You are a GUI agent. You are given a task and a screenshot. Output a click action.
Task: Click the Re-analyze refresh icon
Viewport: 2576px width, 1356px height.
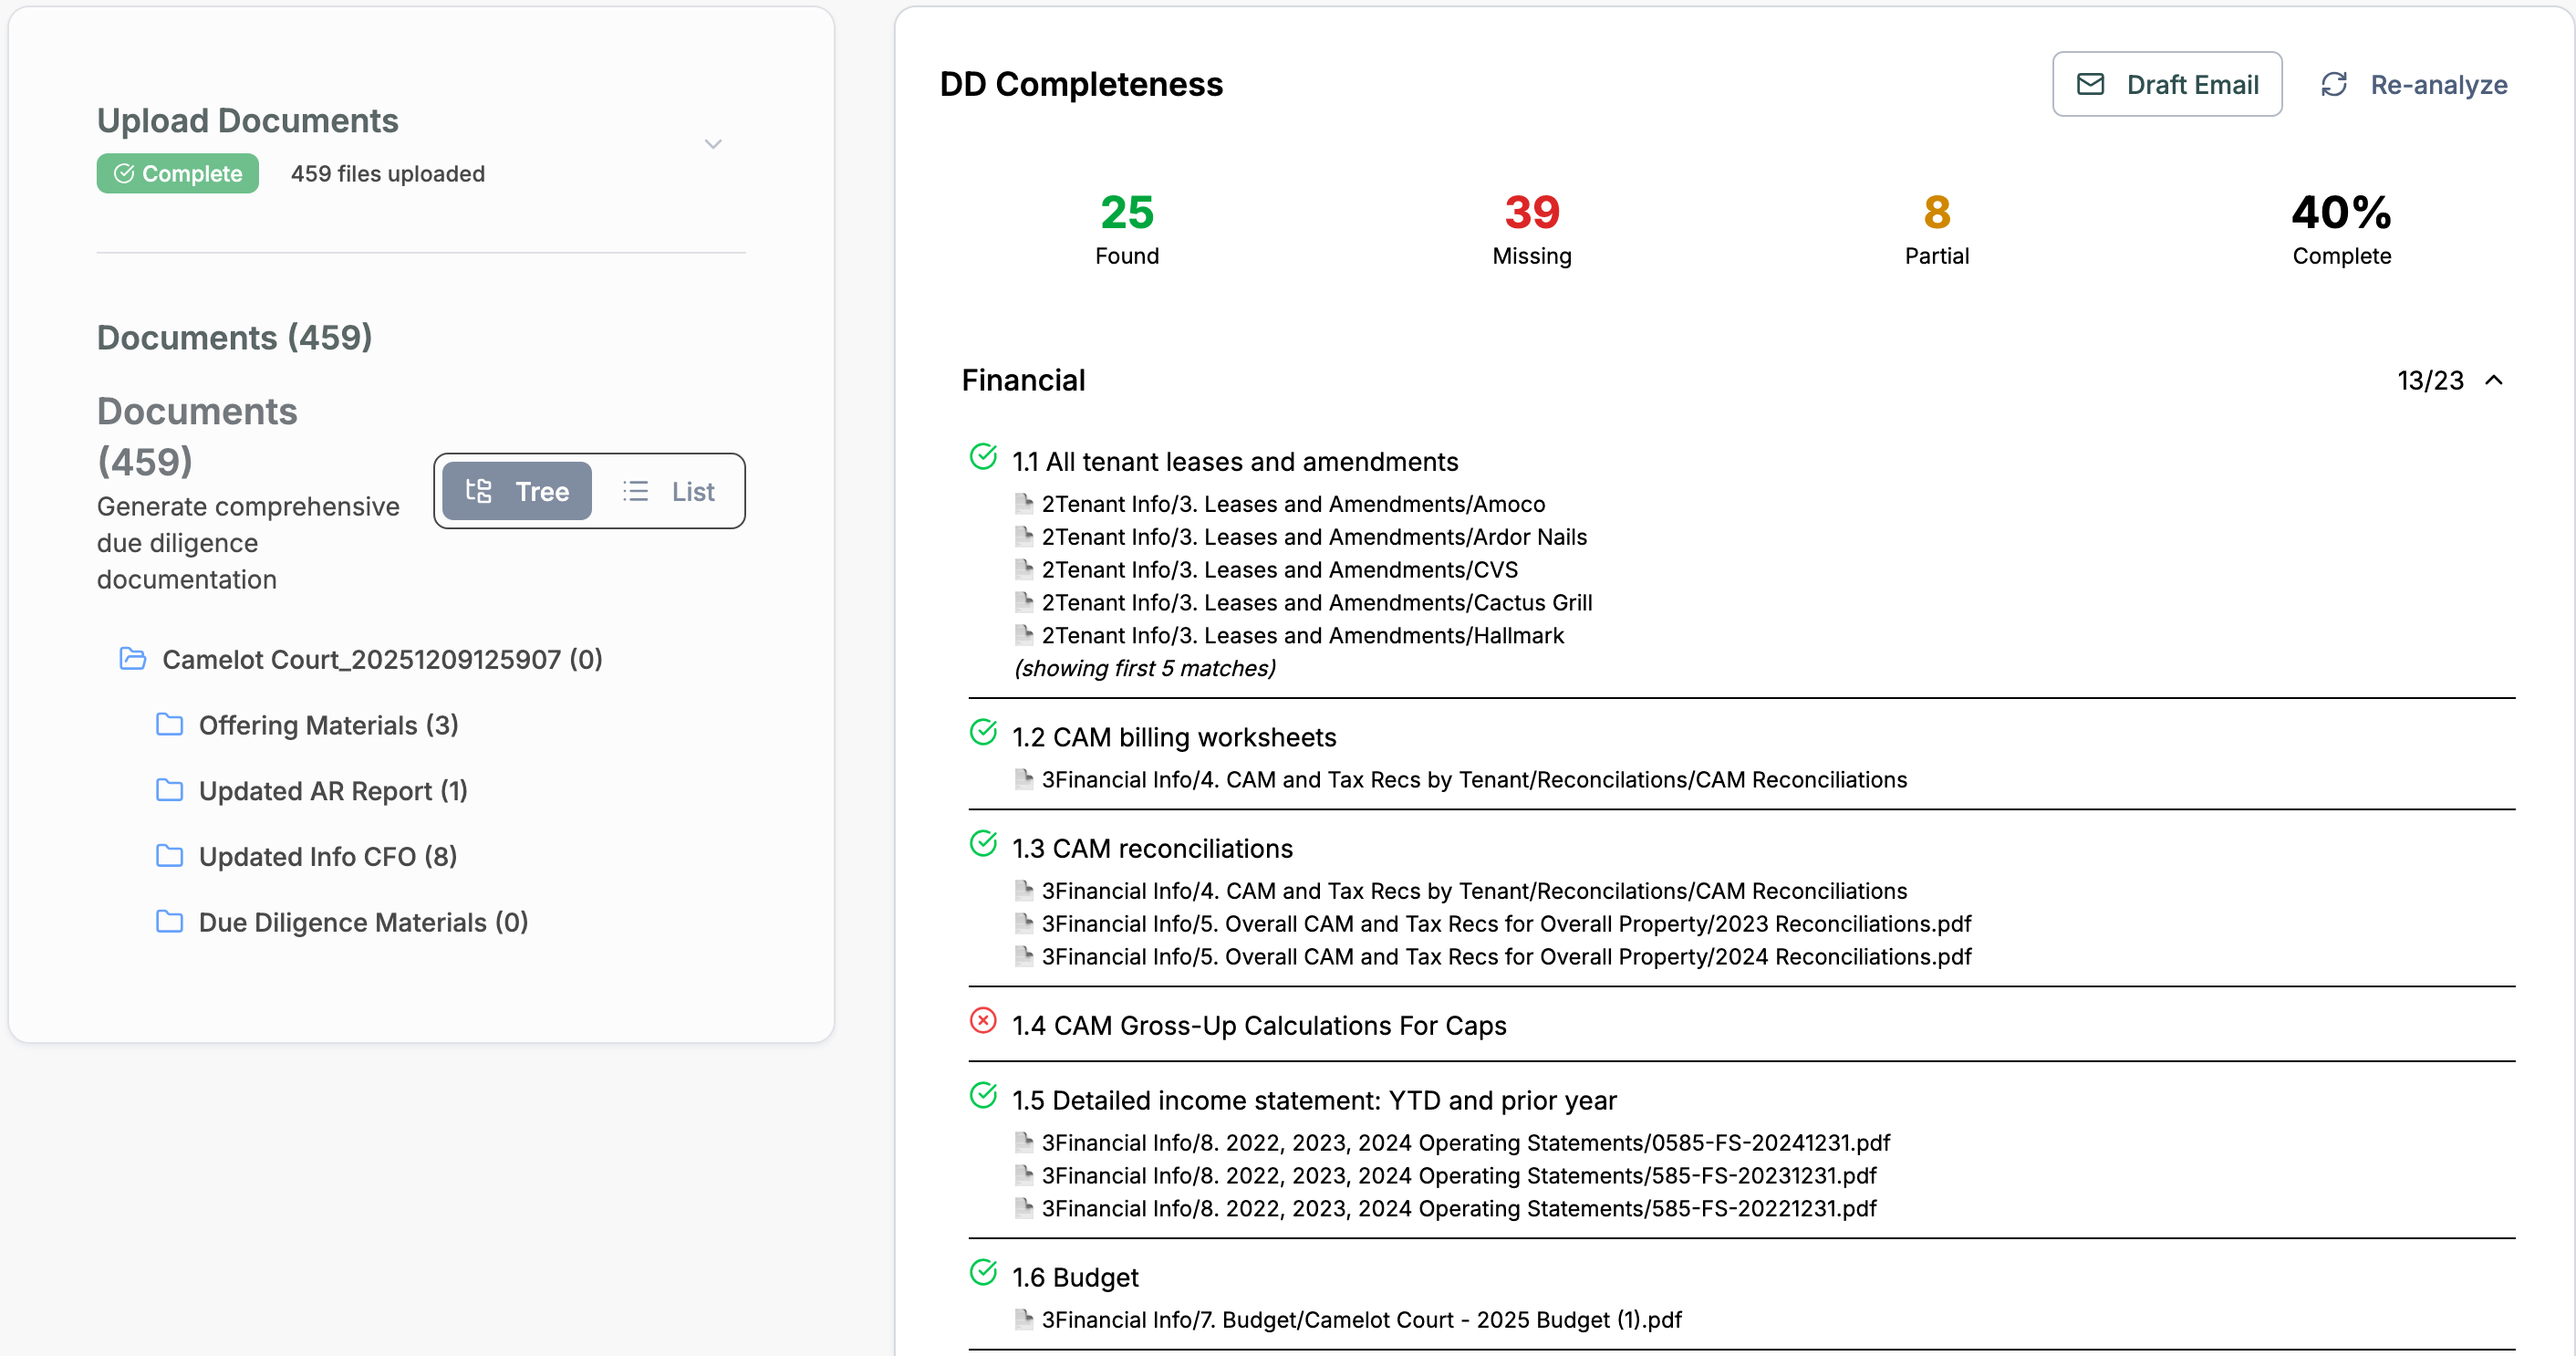point(2334,84)
